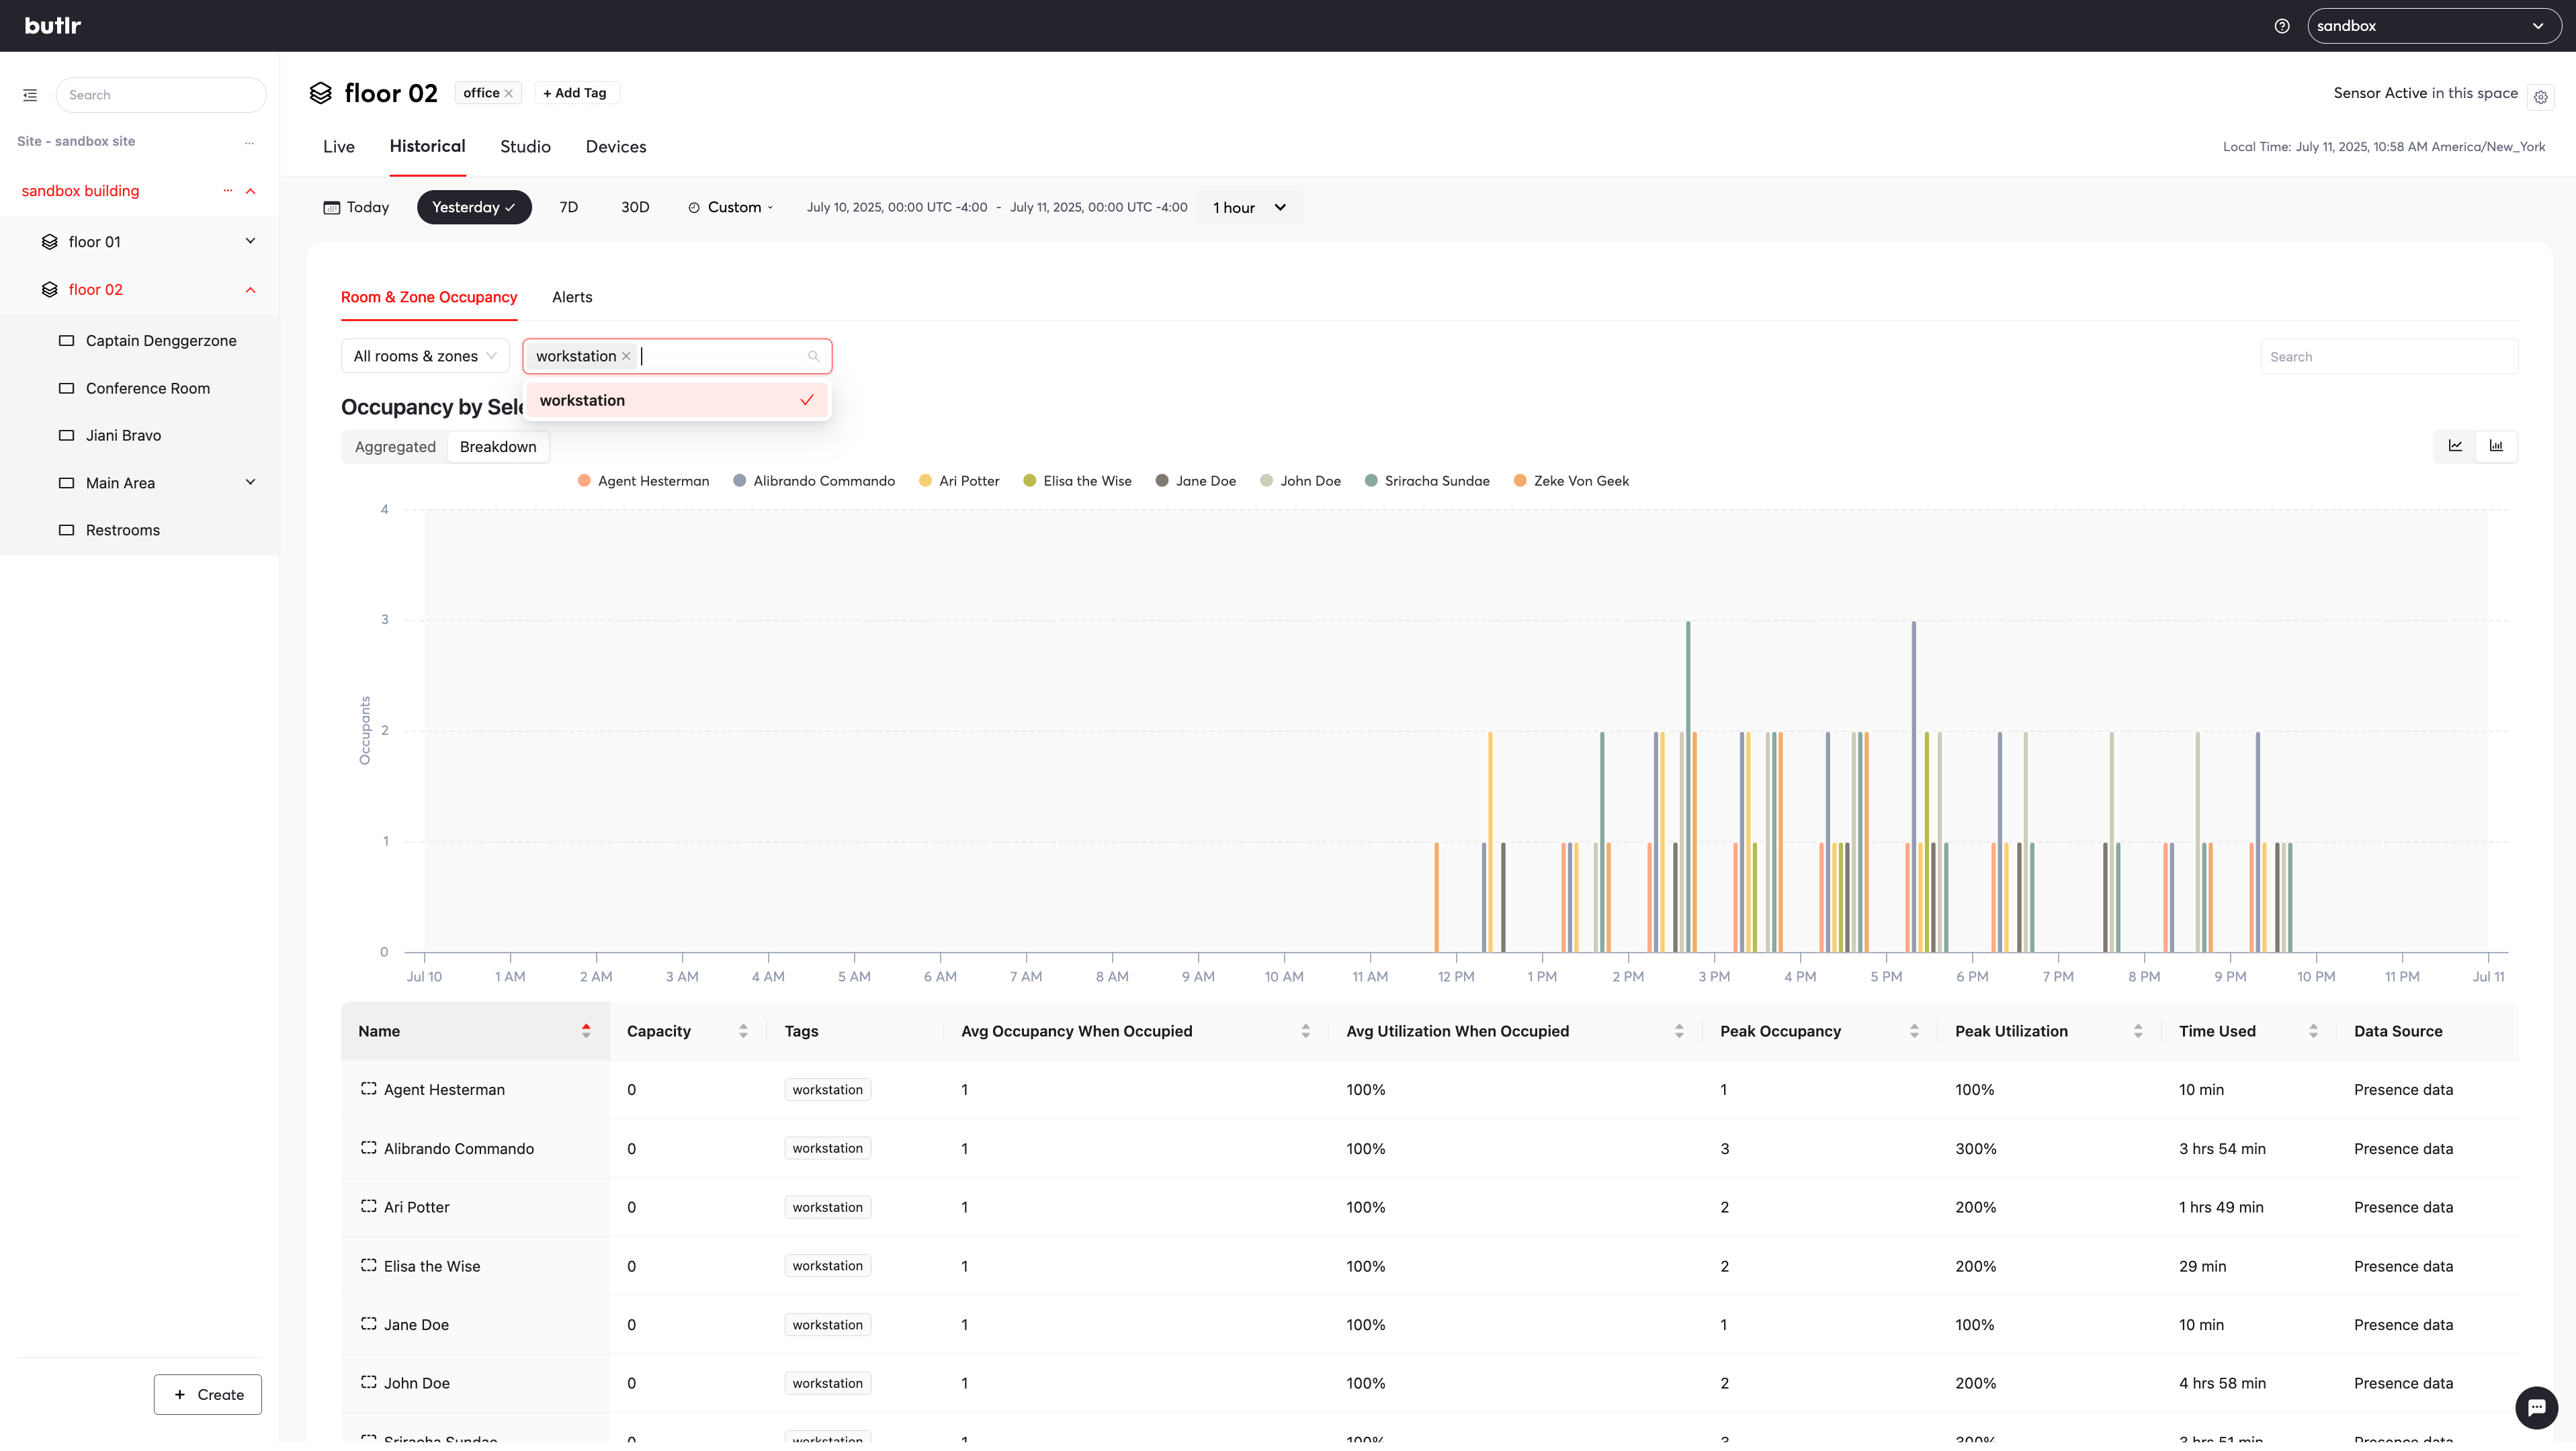The width and height of the screenshot is (2576, 1451).
Task: Select the 7D date range
Action: pos(569,208)
